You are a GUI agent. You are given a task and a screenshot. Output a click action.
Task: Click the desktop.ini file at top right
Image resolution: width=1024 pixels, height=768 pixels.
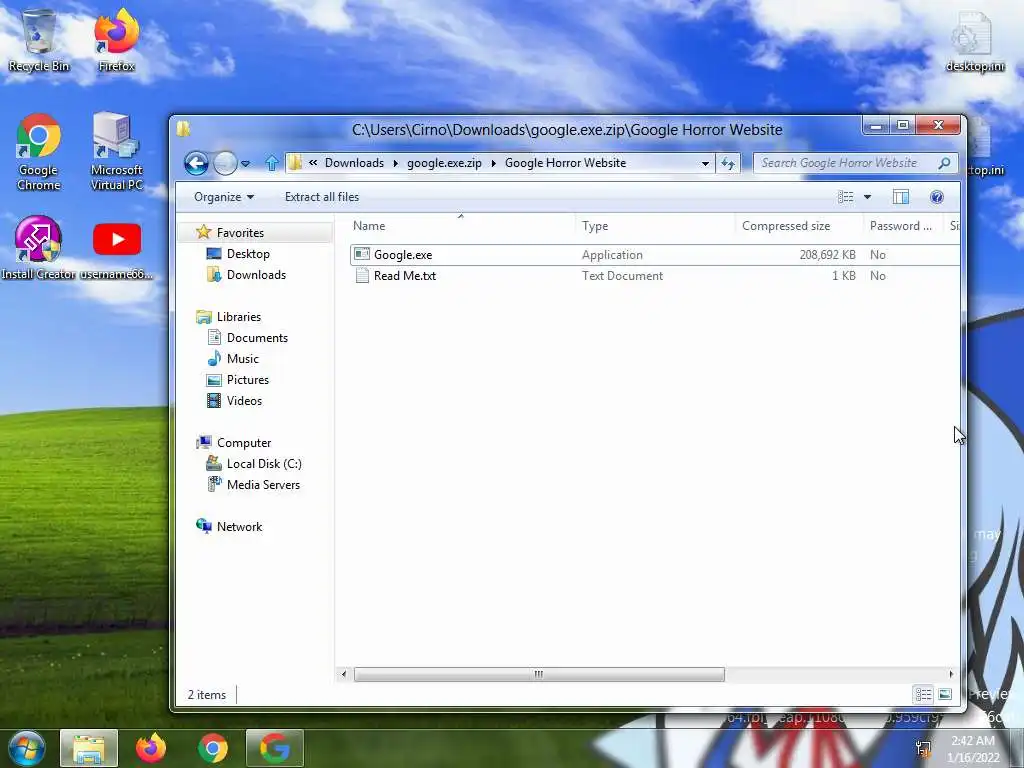tap(975, 40)
